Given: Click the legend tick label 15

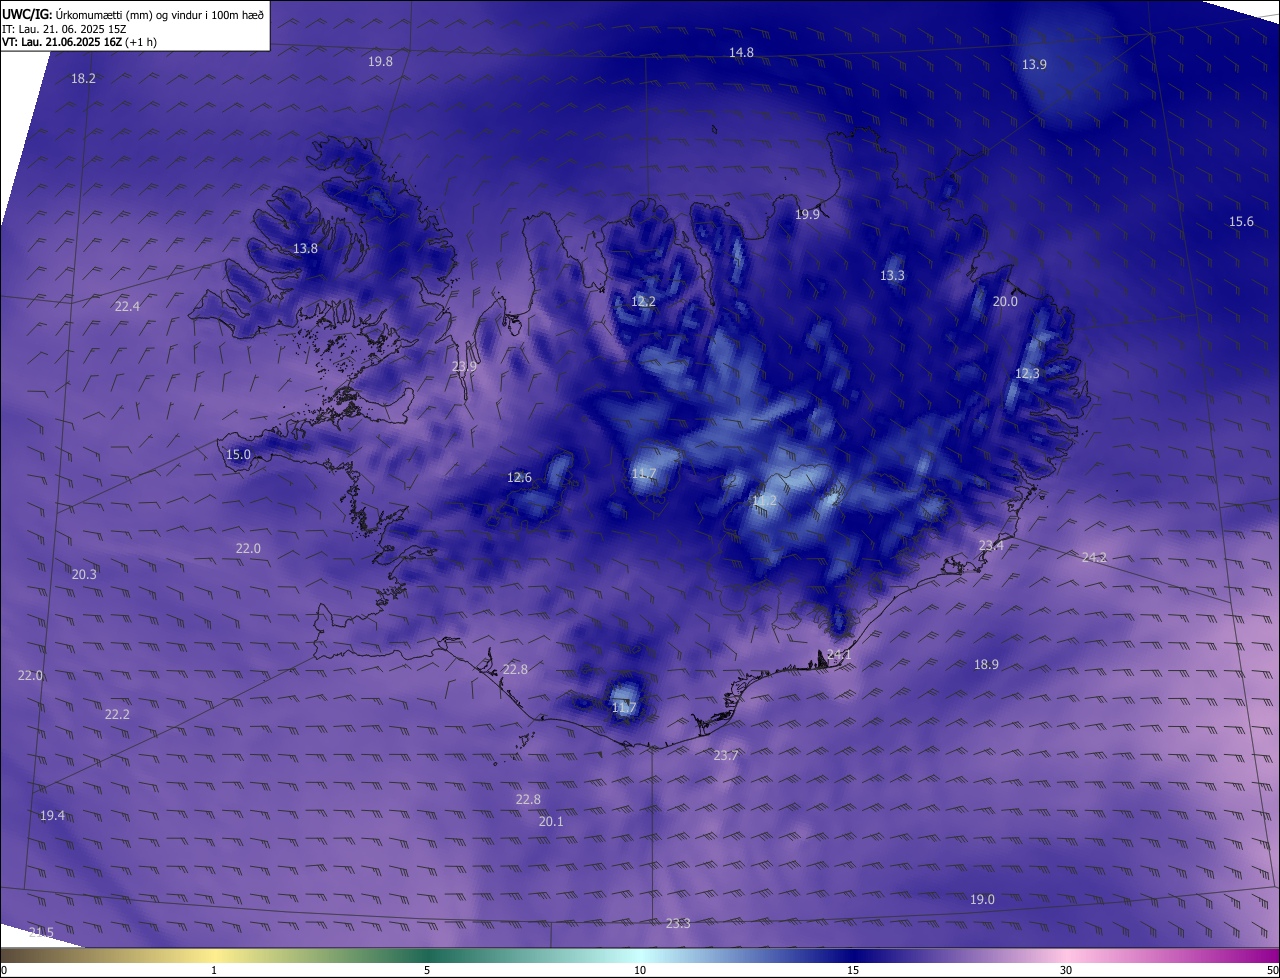Looking at the screenshot, I should [x=853, y=970].
